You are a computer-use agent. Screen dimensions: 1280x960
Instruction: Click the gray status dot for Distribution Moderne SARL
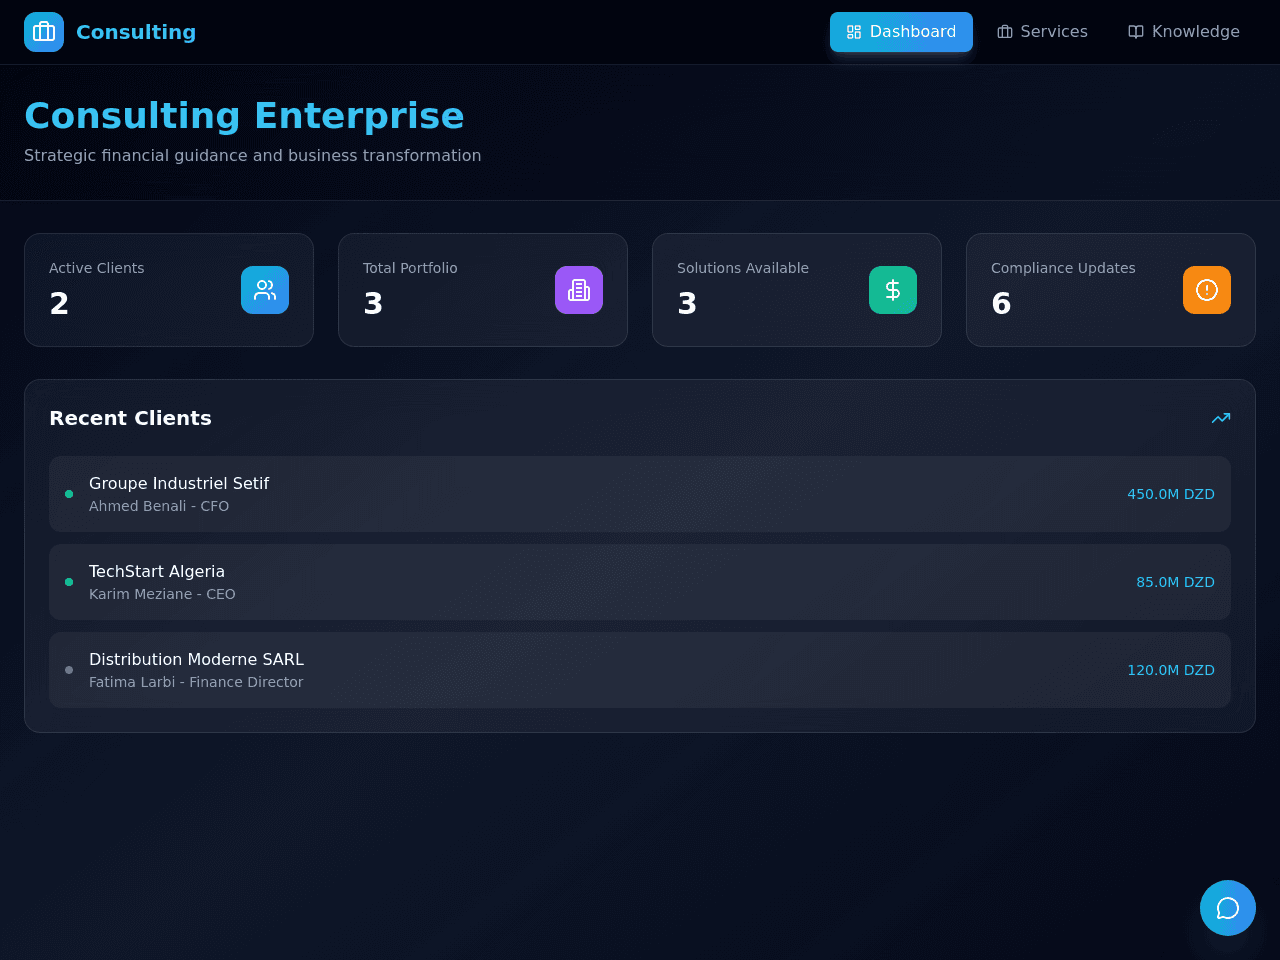pyautogui.click(x=69, y=670)
